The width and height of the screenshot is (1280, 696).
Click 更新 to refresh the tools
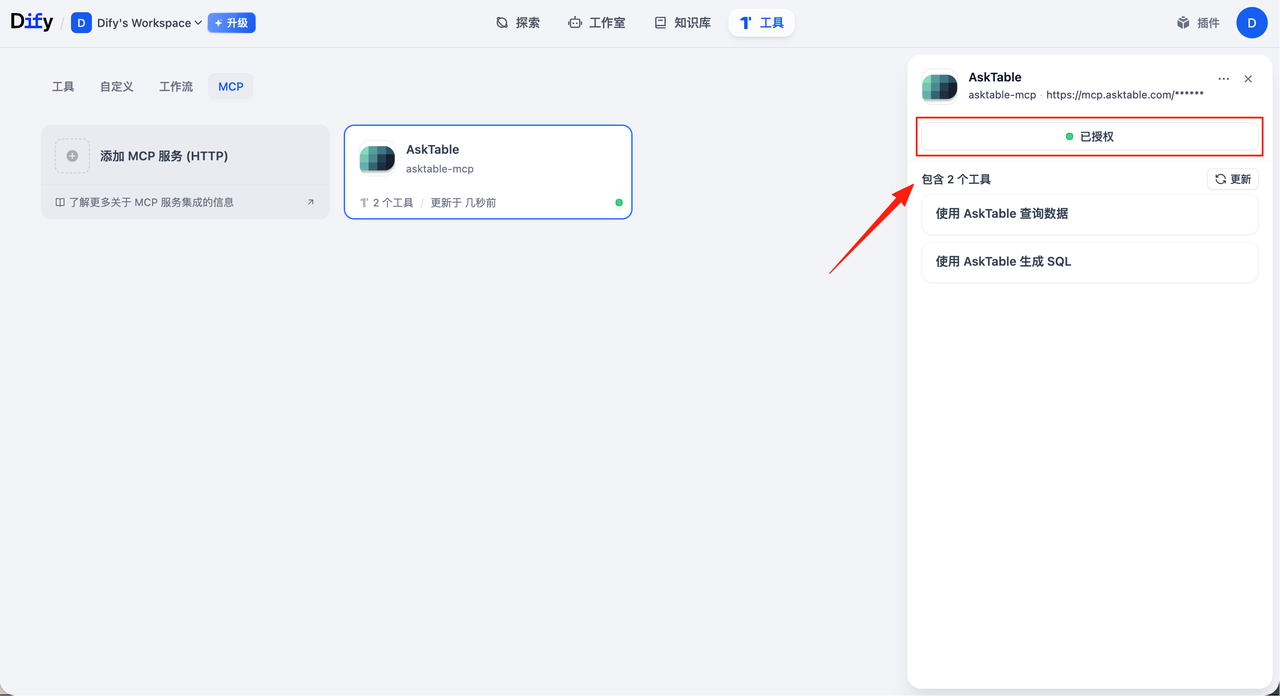click(1232, 179)
